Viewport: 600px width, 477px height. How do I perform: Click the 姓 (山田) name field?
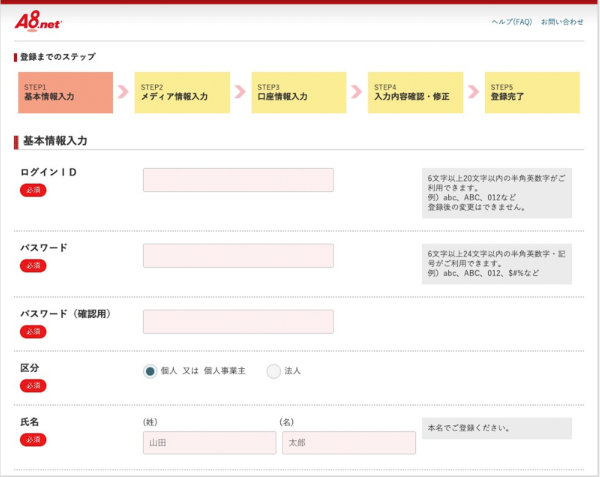coord(207,443)
